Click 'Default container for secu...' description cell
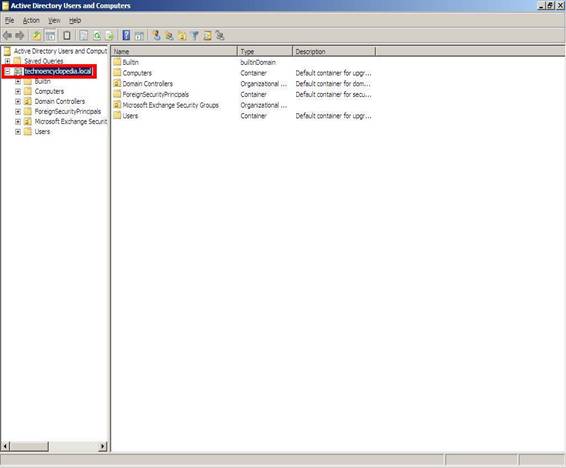566x468 pixels. 333,94
